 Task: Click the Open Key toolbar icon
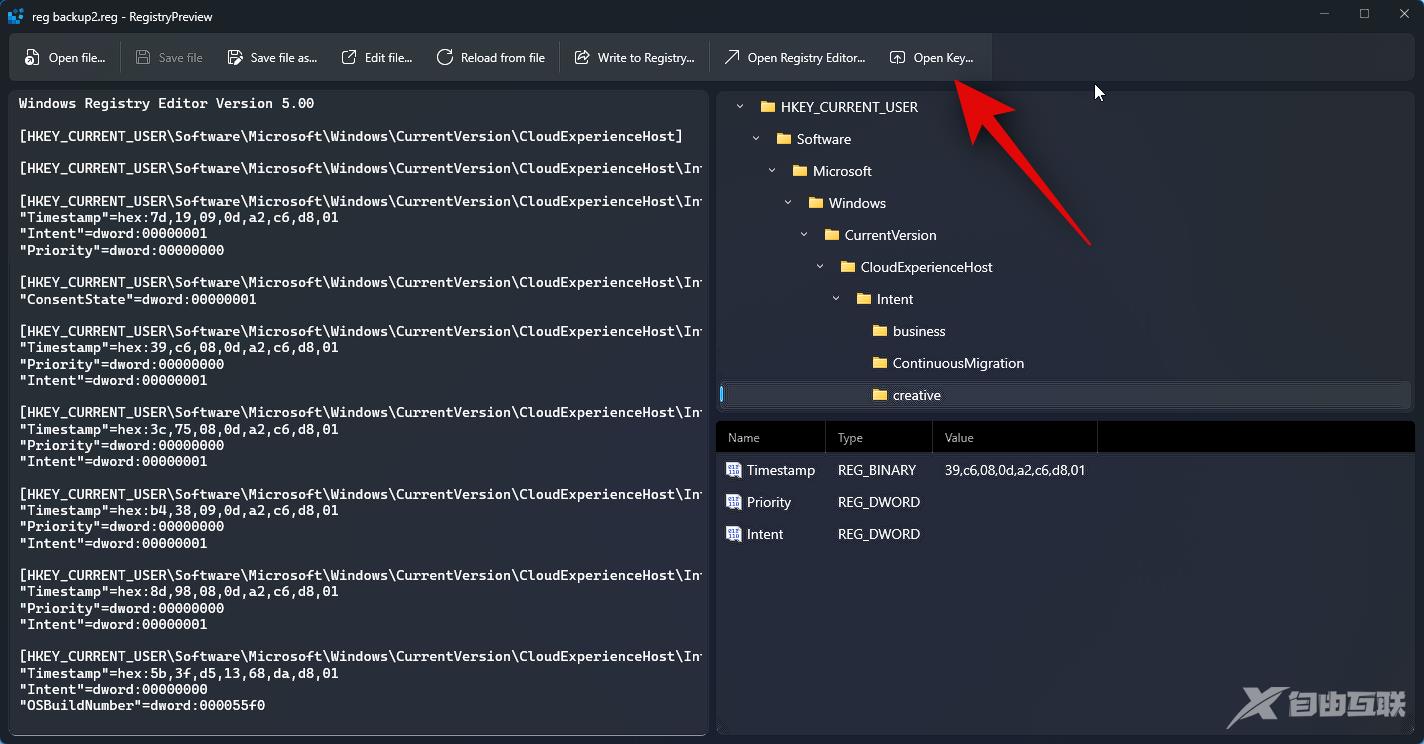[898, 58]
